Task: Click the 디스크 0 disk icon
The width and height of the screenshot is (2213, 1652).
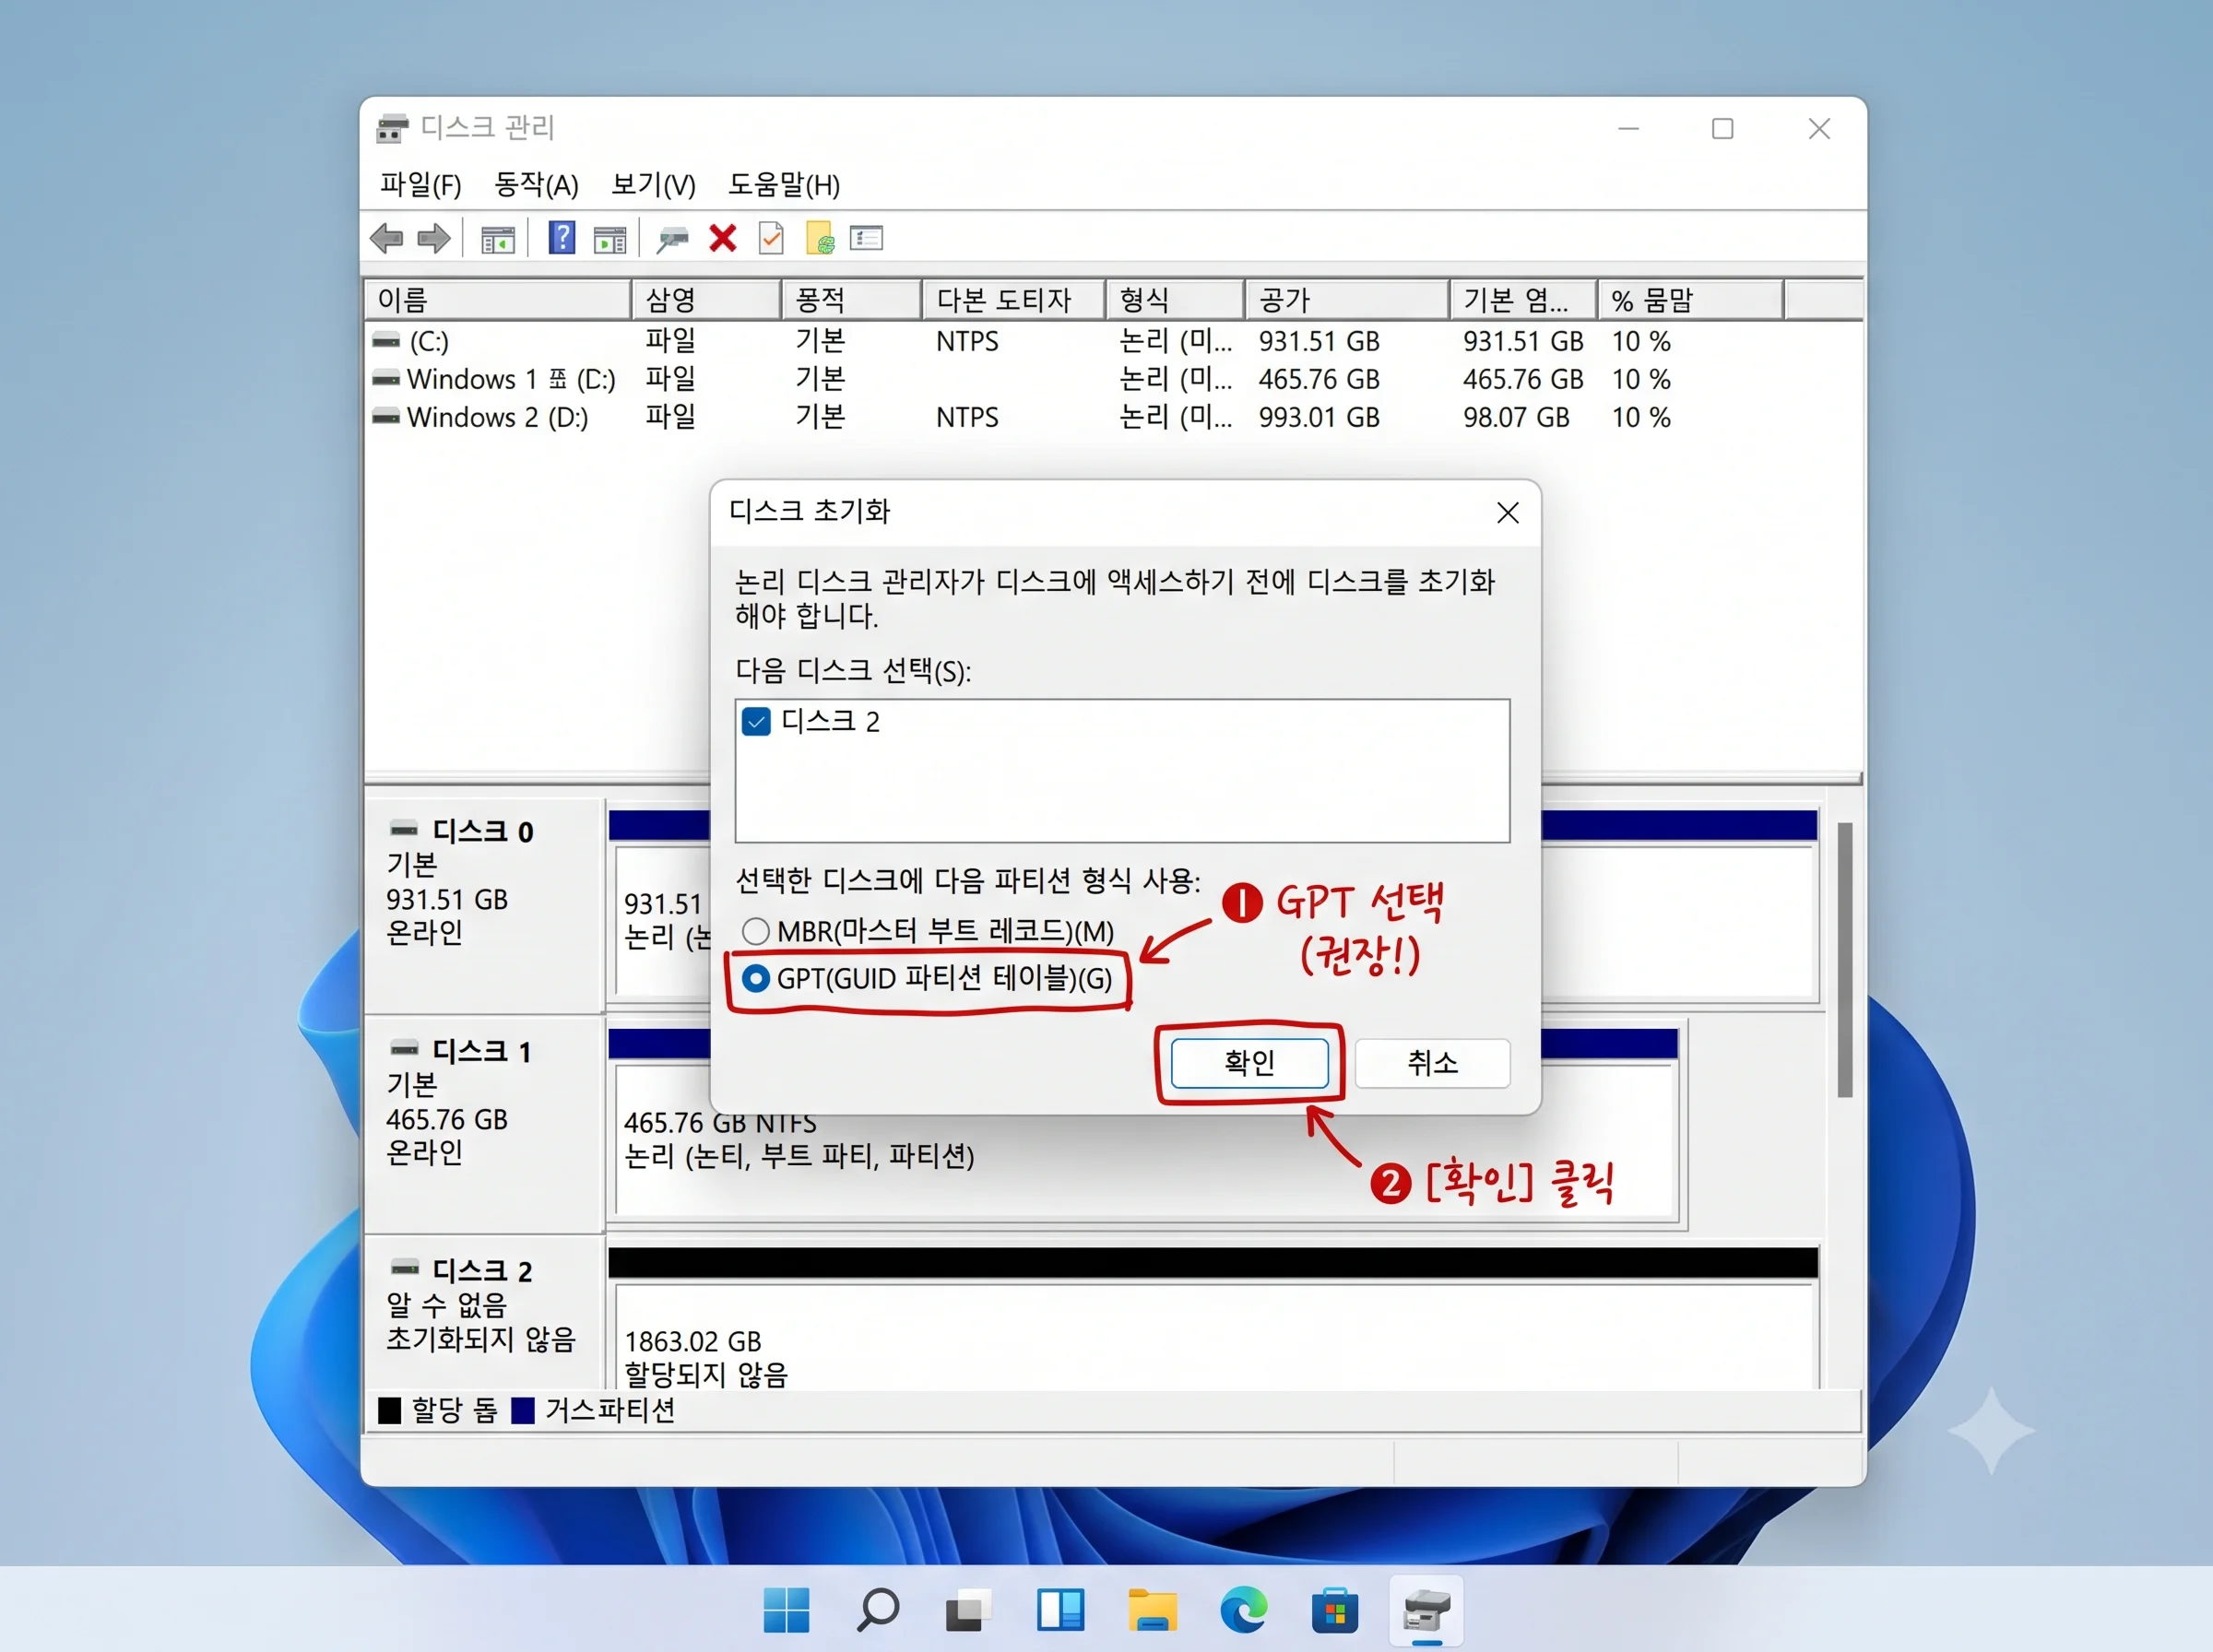Action: click(x=404, y=829)
